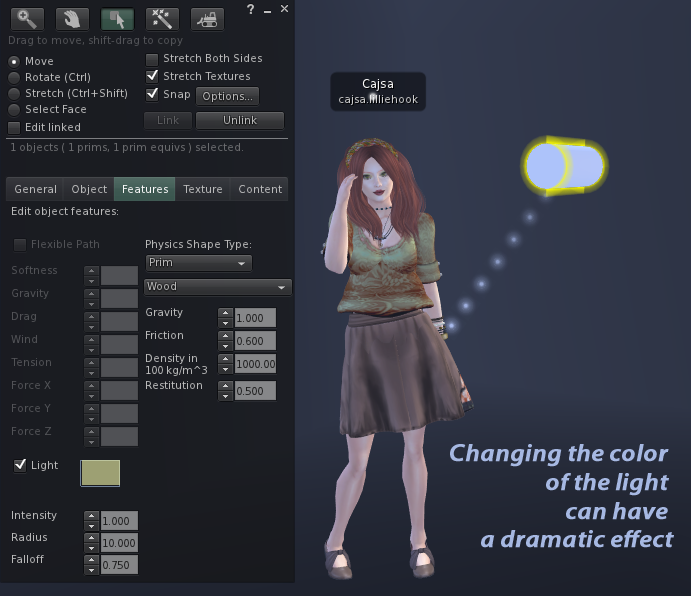The width and height of the screenshot is (691, 596).
Task: Uncheck the Light checkbox
Action: click(20, 466)
